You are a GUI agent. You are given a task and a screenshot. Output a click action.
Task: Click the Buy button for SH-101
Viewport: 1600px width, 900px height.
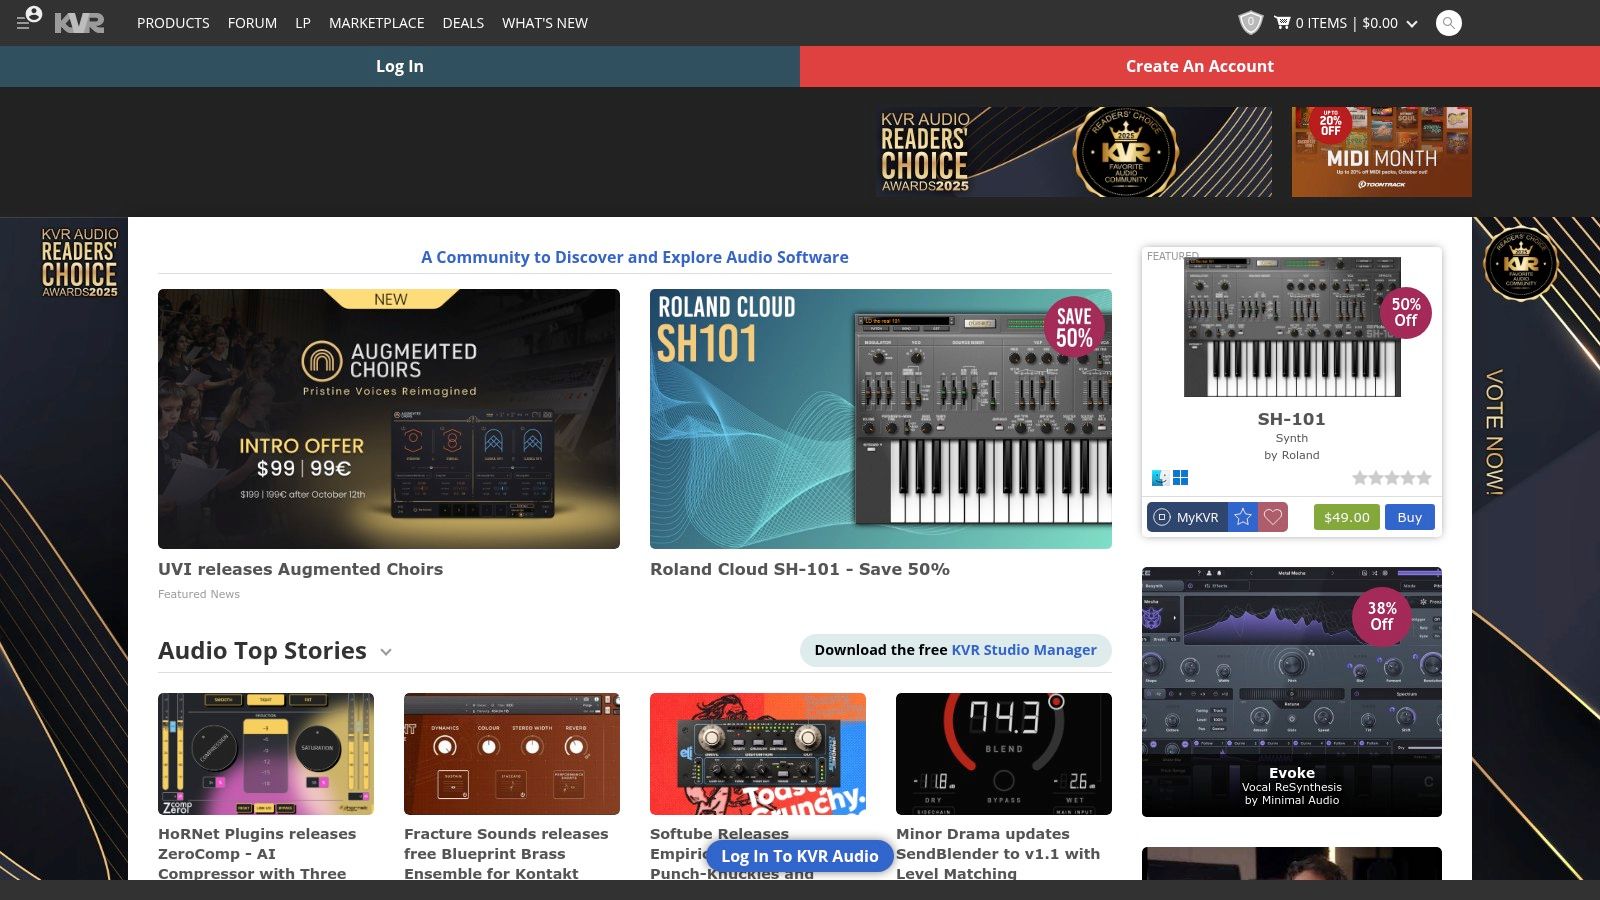coord(1410,517)
